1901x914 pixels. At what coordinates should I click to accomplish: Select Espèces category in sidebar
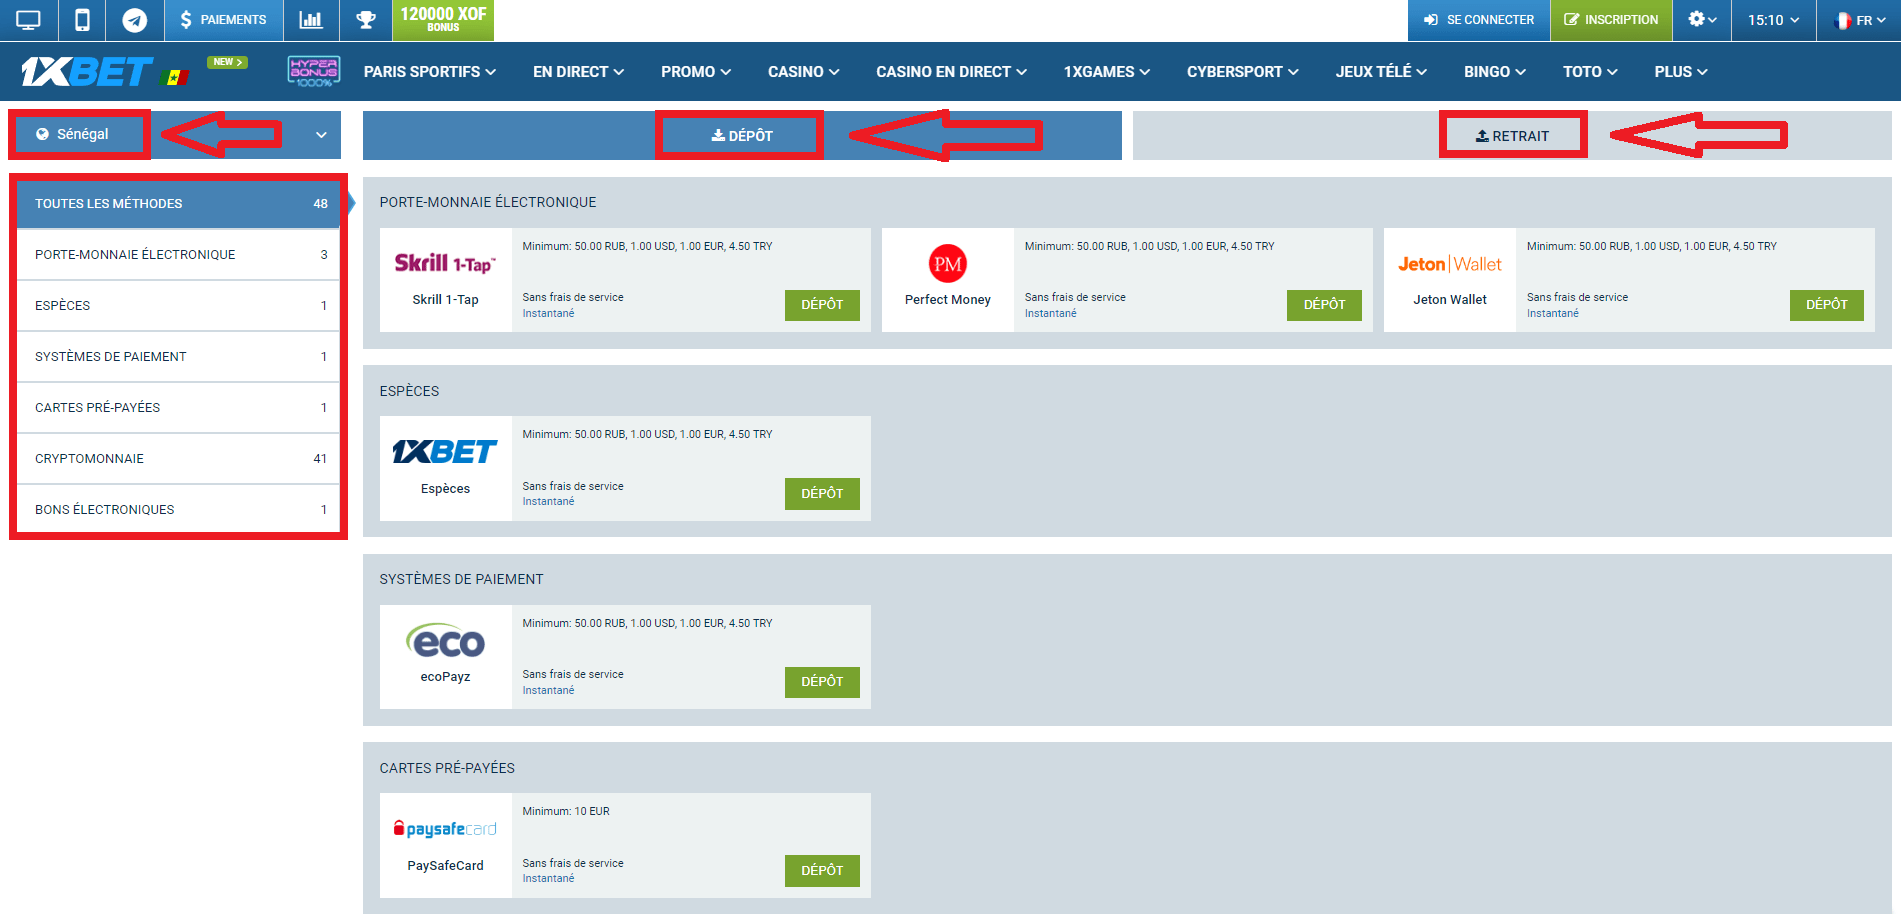[179, 306]
